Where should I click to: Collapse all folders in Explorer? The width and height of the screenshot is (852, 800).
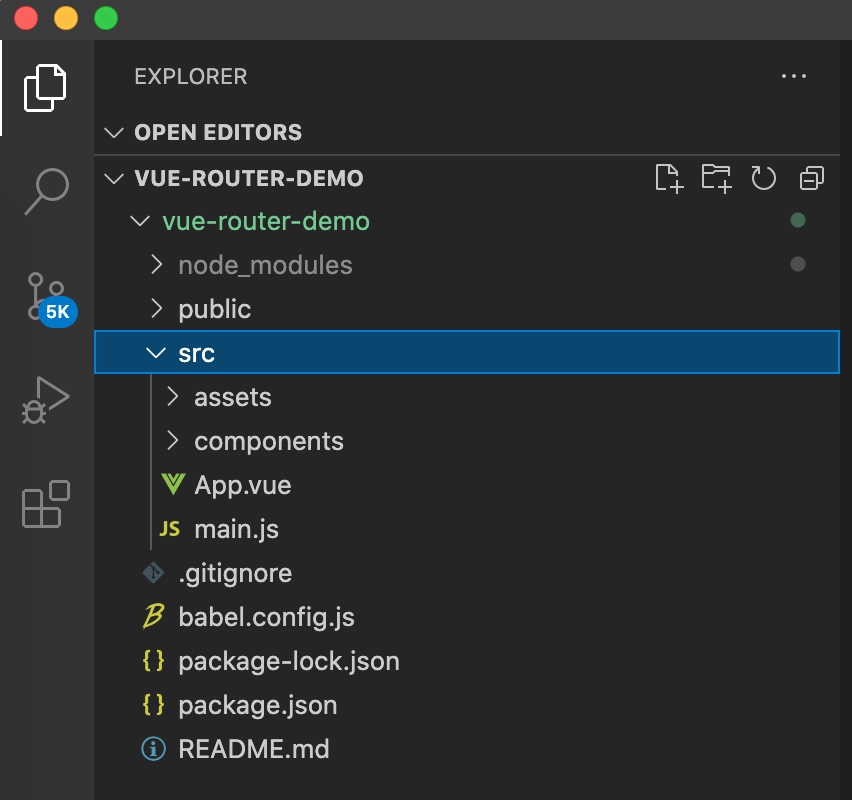click(812, 178)
